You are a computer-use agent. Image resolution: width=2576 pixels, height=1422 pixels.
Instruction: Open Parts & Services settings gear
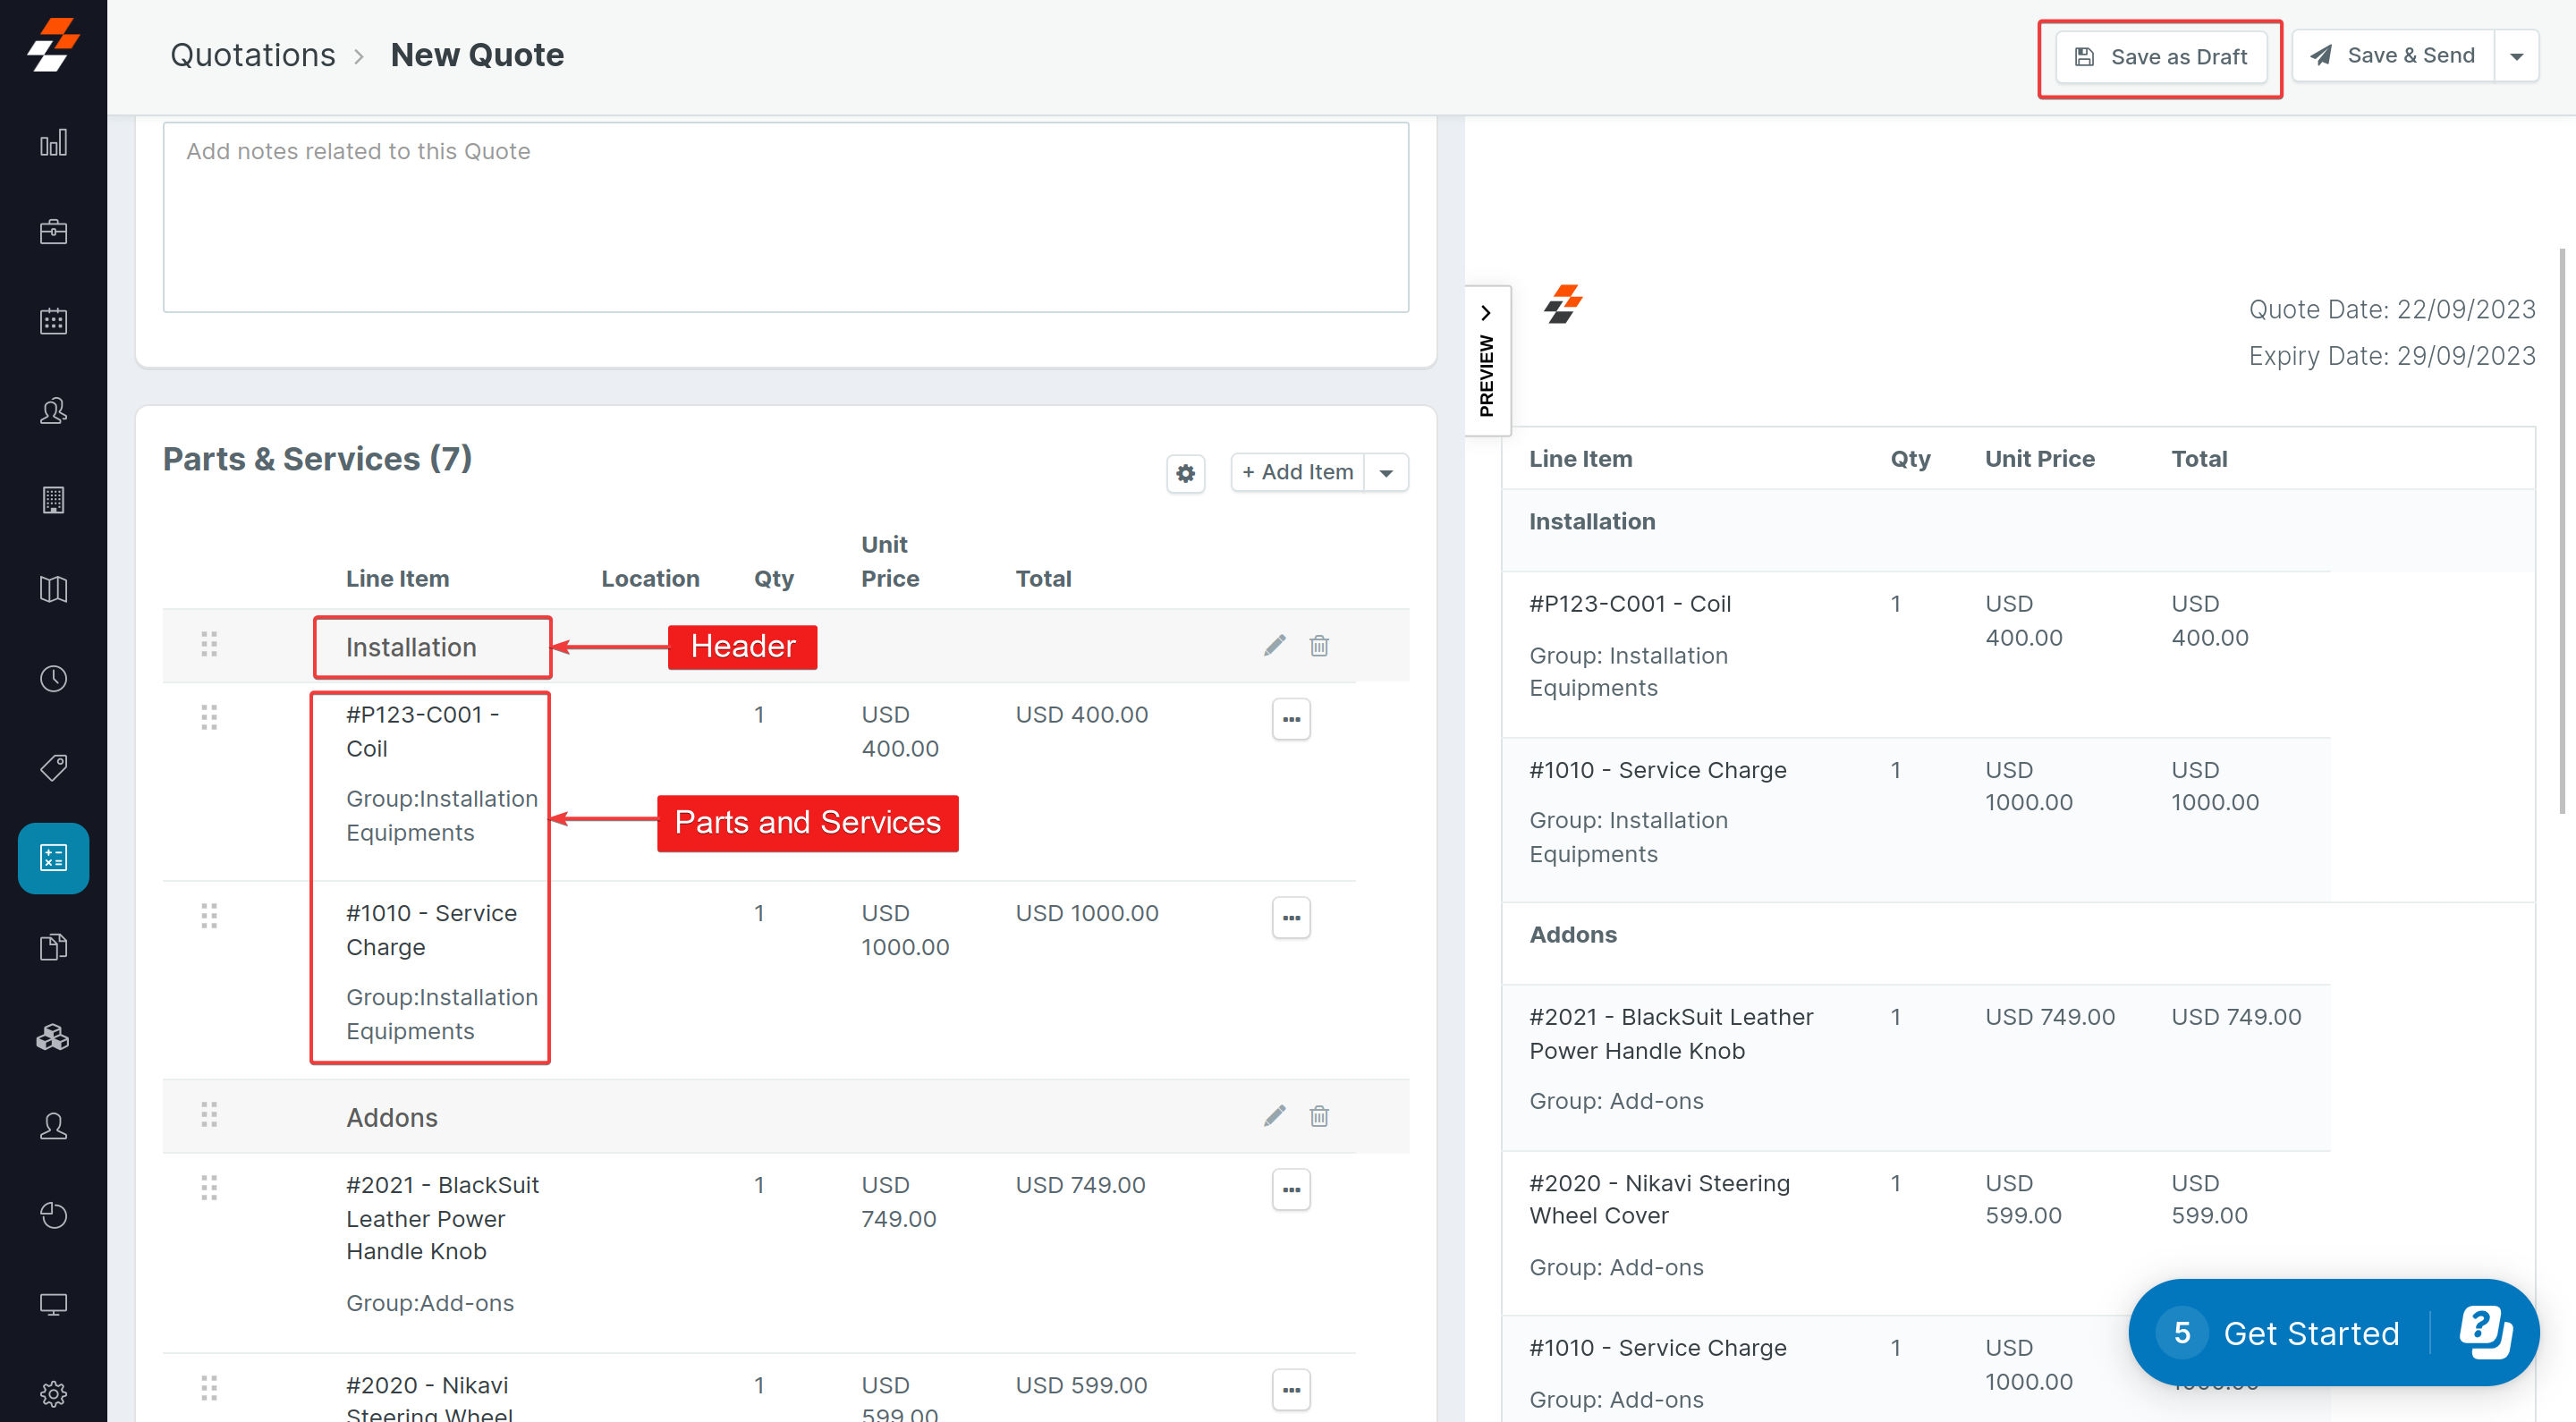pyautogui.click(x=1185, y=473)
